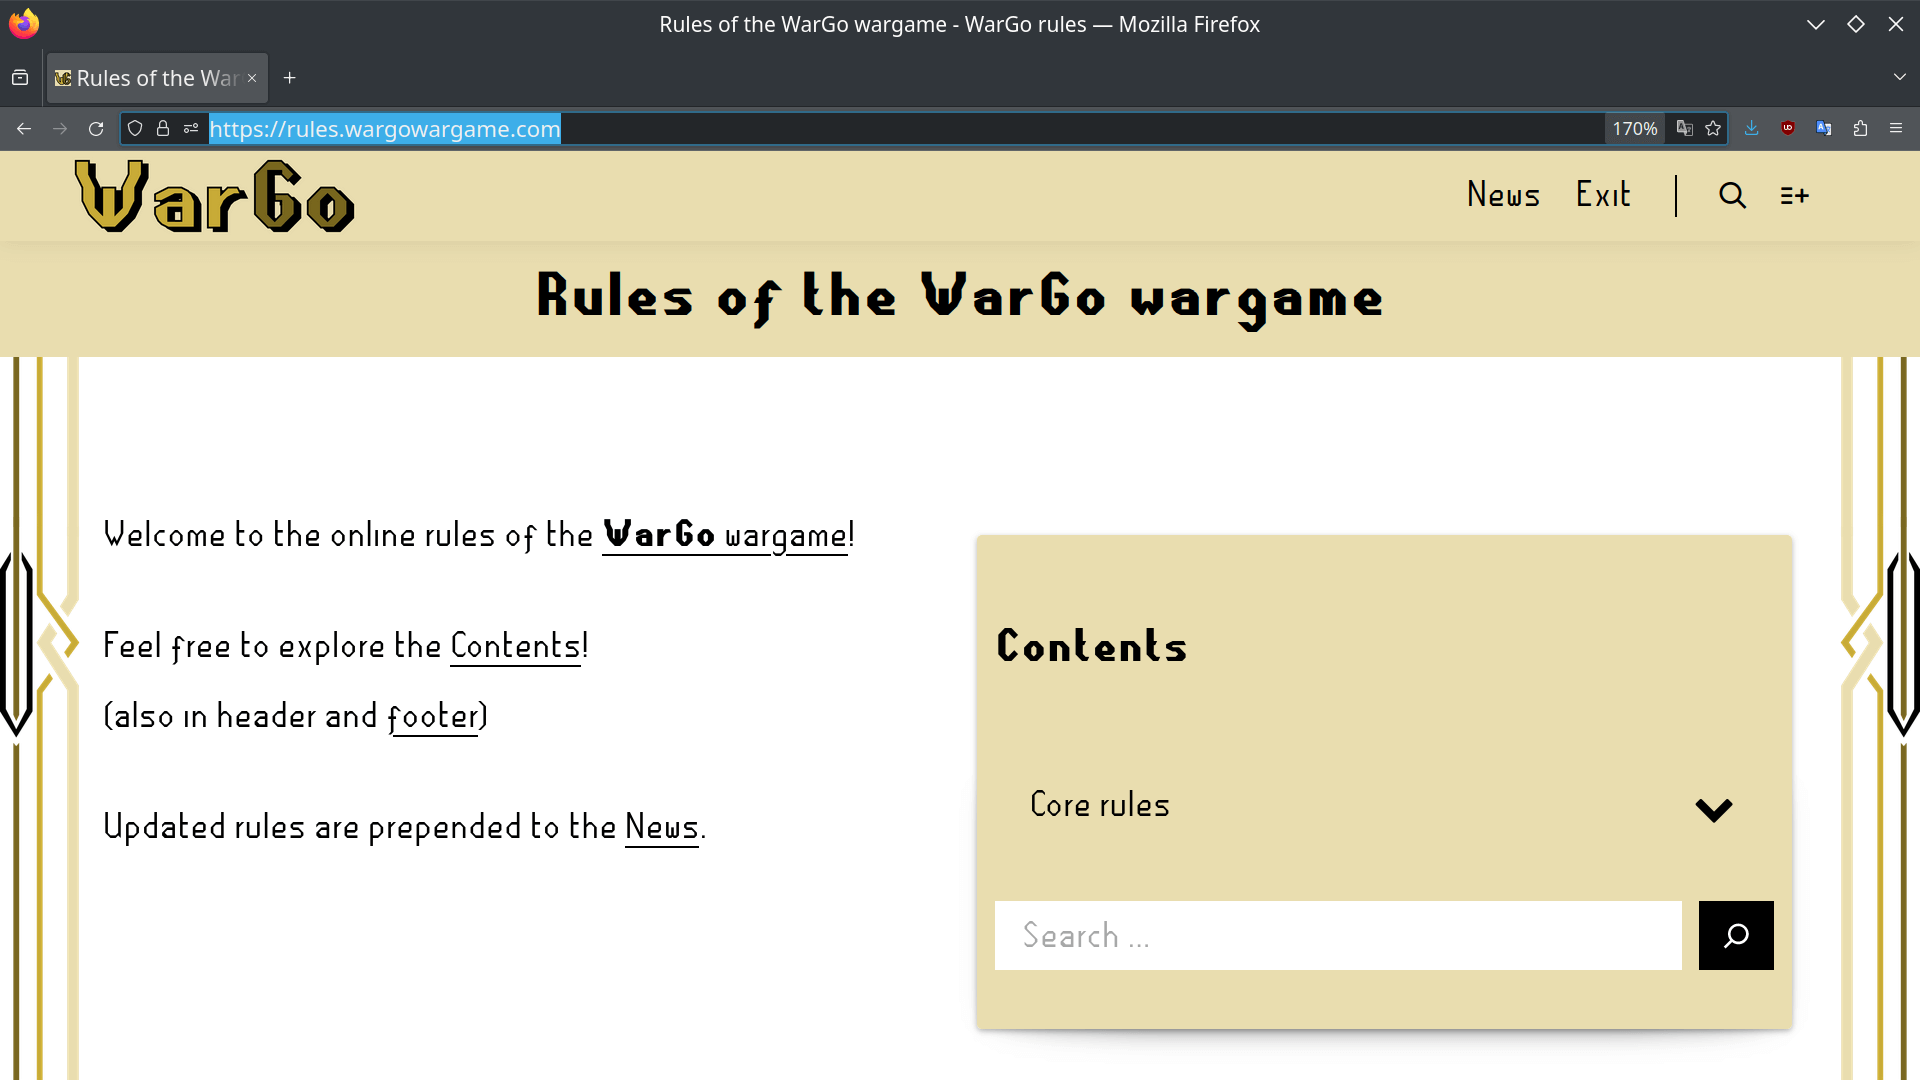This screenshot has height=1080, width=1920.
Task: Click the Contents search input field
Action: [x=1337, y=935]
